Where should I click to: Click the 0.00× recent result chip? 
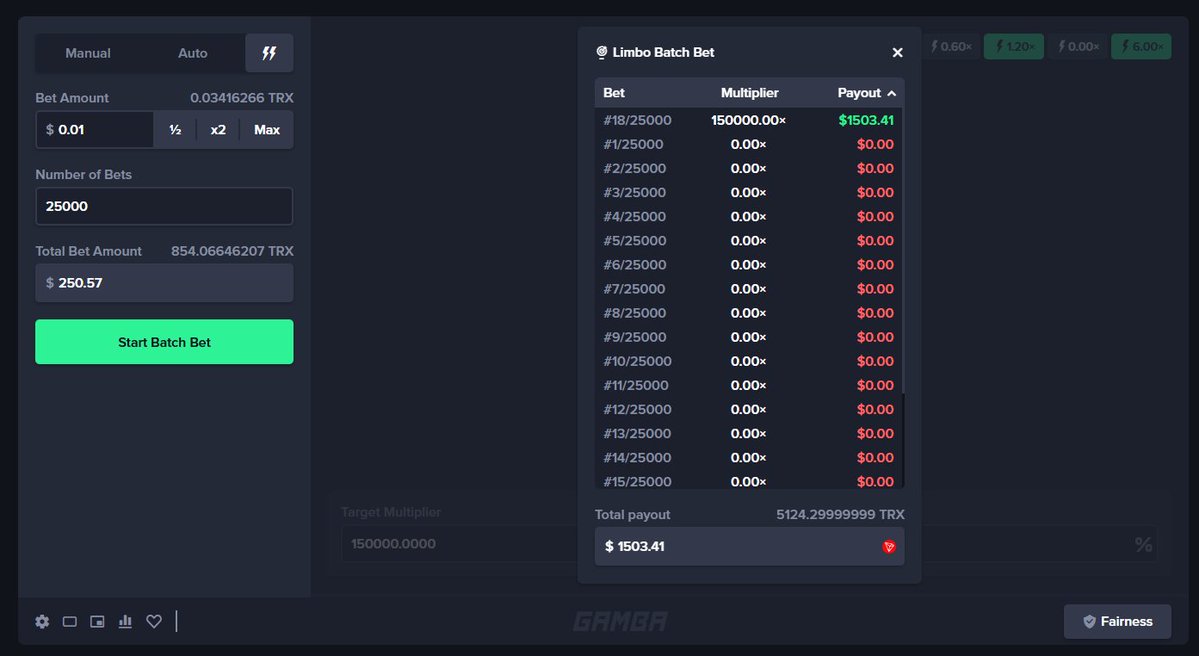click(x=1078, y=47)
